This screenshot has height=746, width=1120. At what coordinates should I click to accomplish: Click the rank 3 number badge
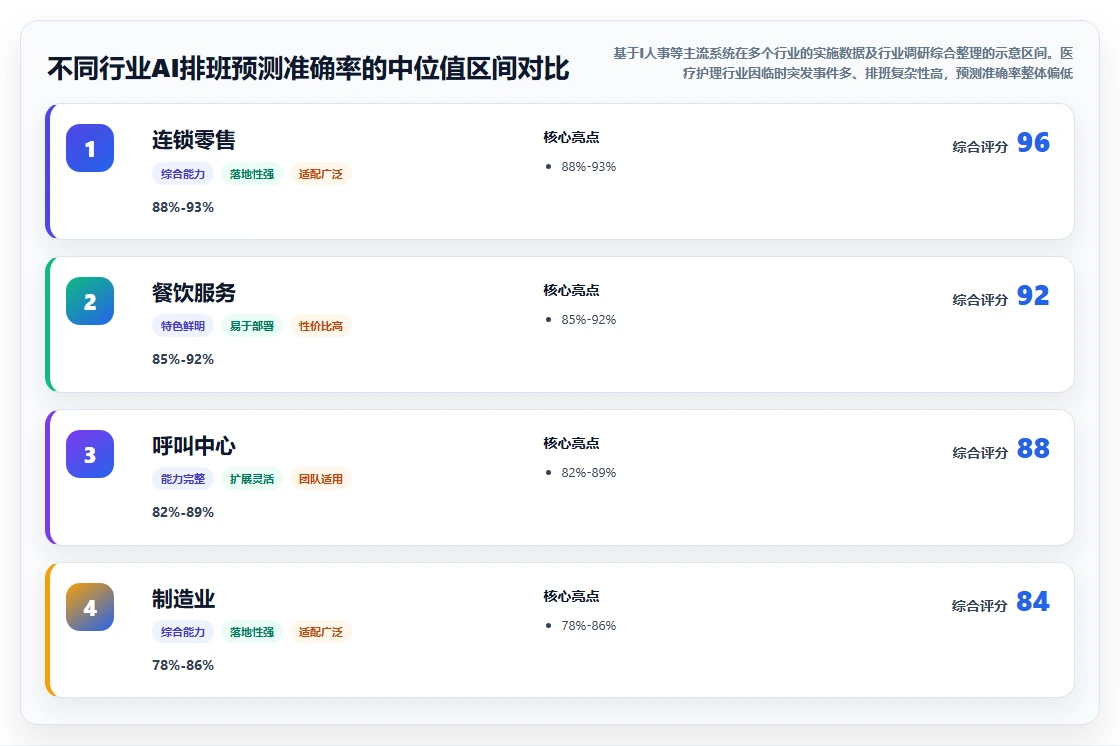[90, 454]
